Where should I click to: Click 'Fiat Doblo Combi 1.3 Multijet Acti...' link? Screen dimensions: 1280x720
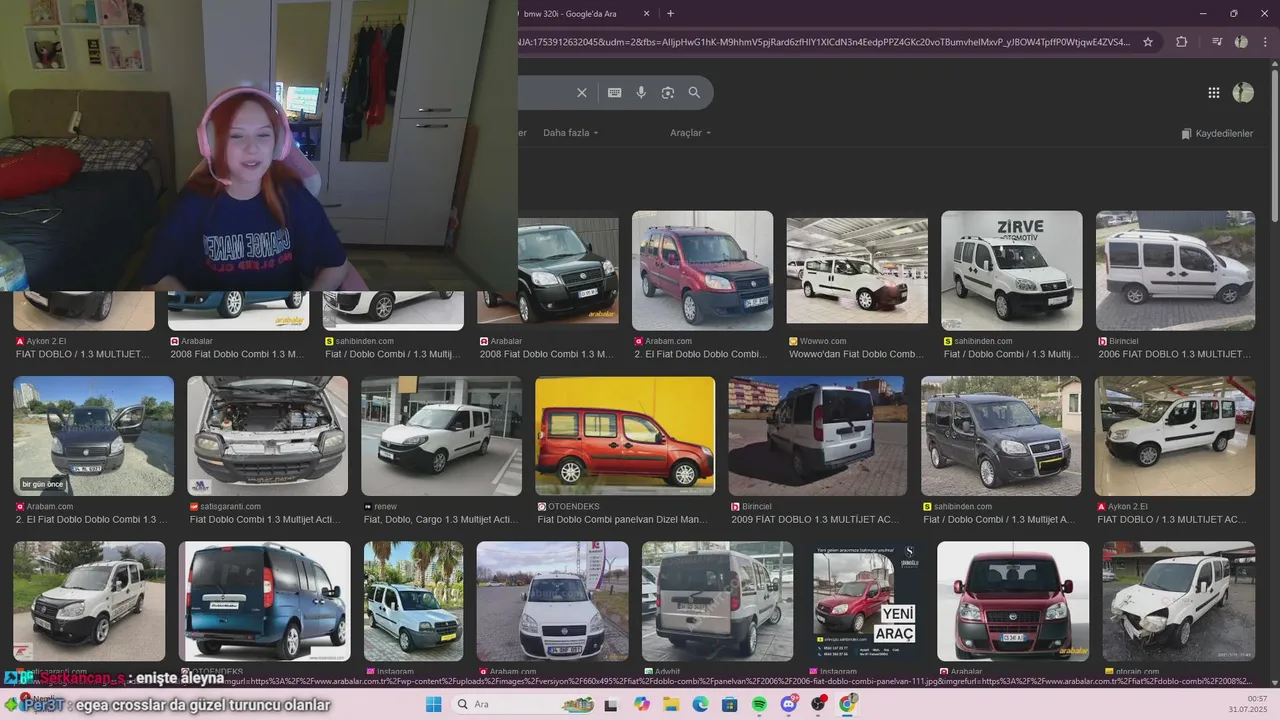click(266, 520)
